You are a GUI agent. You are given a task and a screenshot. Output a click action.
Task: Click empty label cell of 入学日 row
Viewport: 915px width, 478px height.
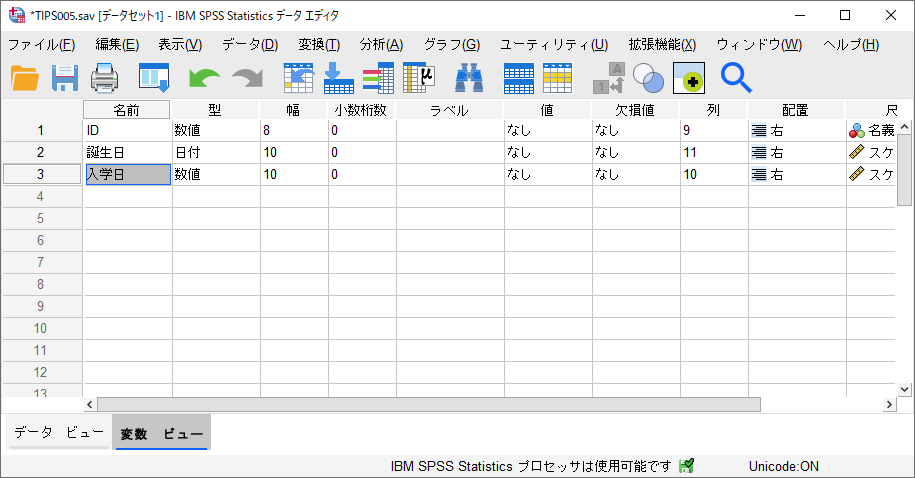click(450, 174)
